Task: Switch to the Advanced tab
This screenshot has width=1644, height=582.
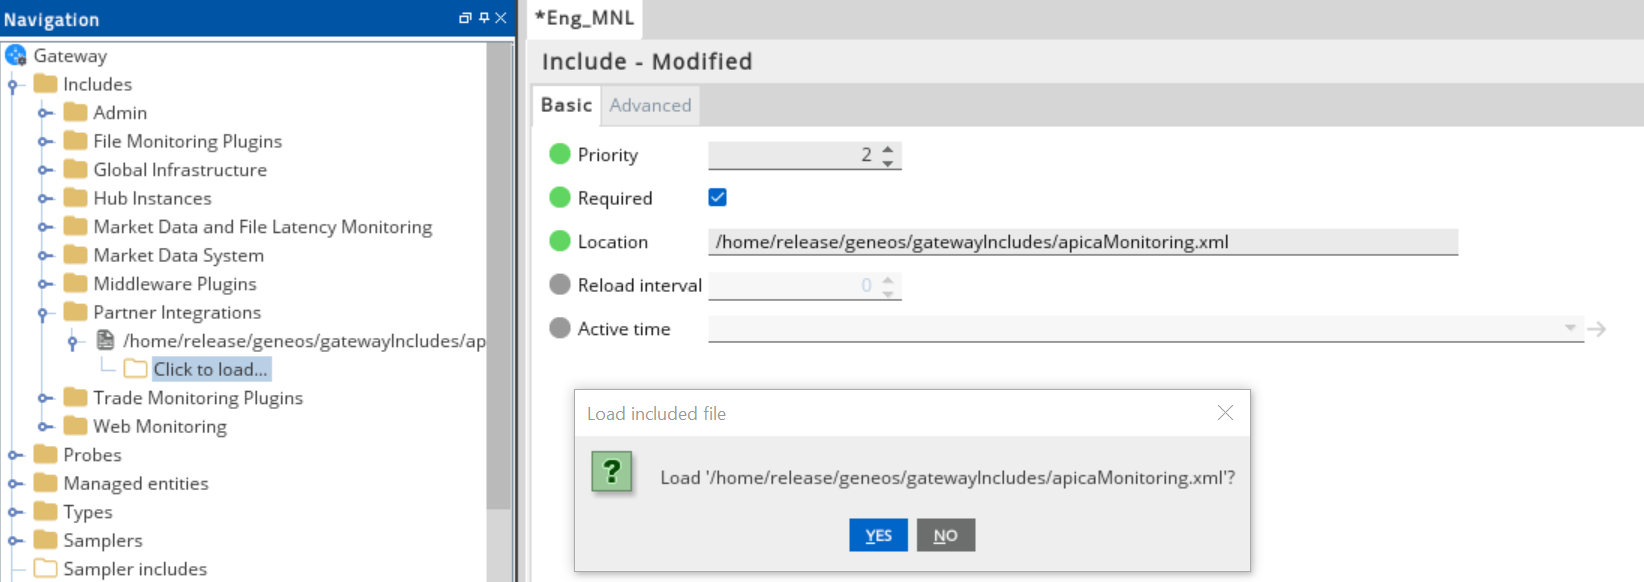Action: 650,106
